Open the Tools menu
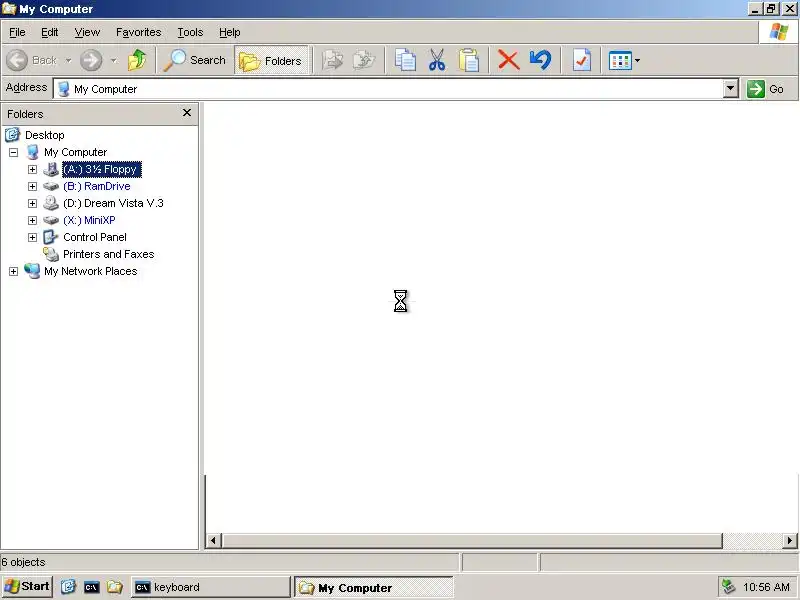The width and height of the screenshot is (800, 600). coord(190,32)
